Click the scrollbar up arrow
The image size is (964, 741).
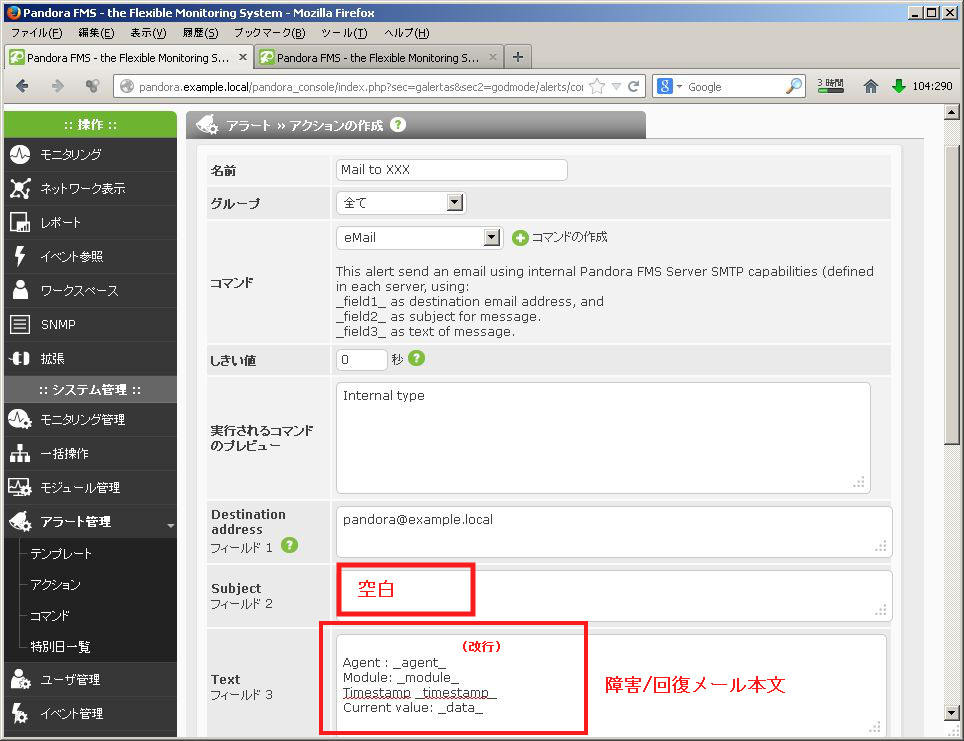pos(952,113)
